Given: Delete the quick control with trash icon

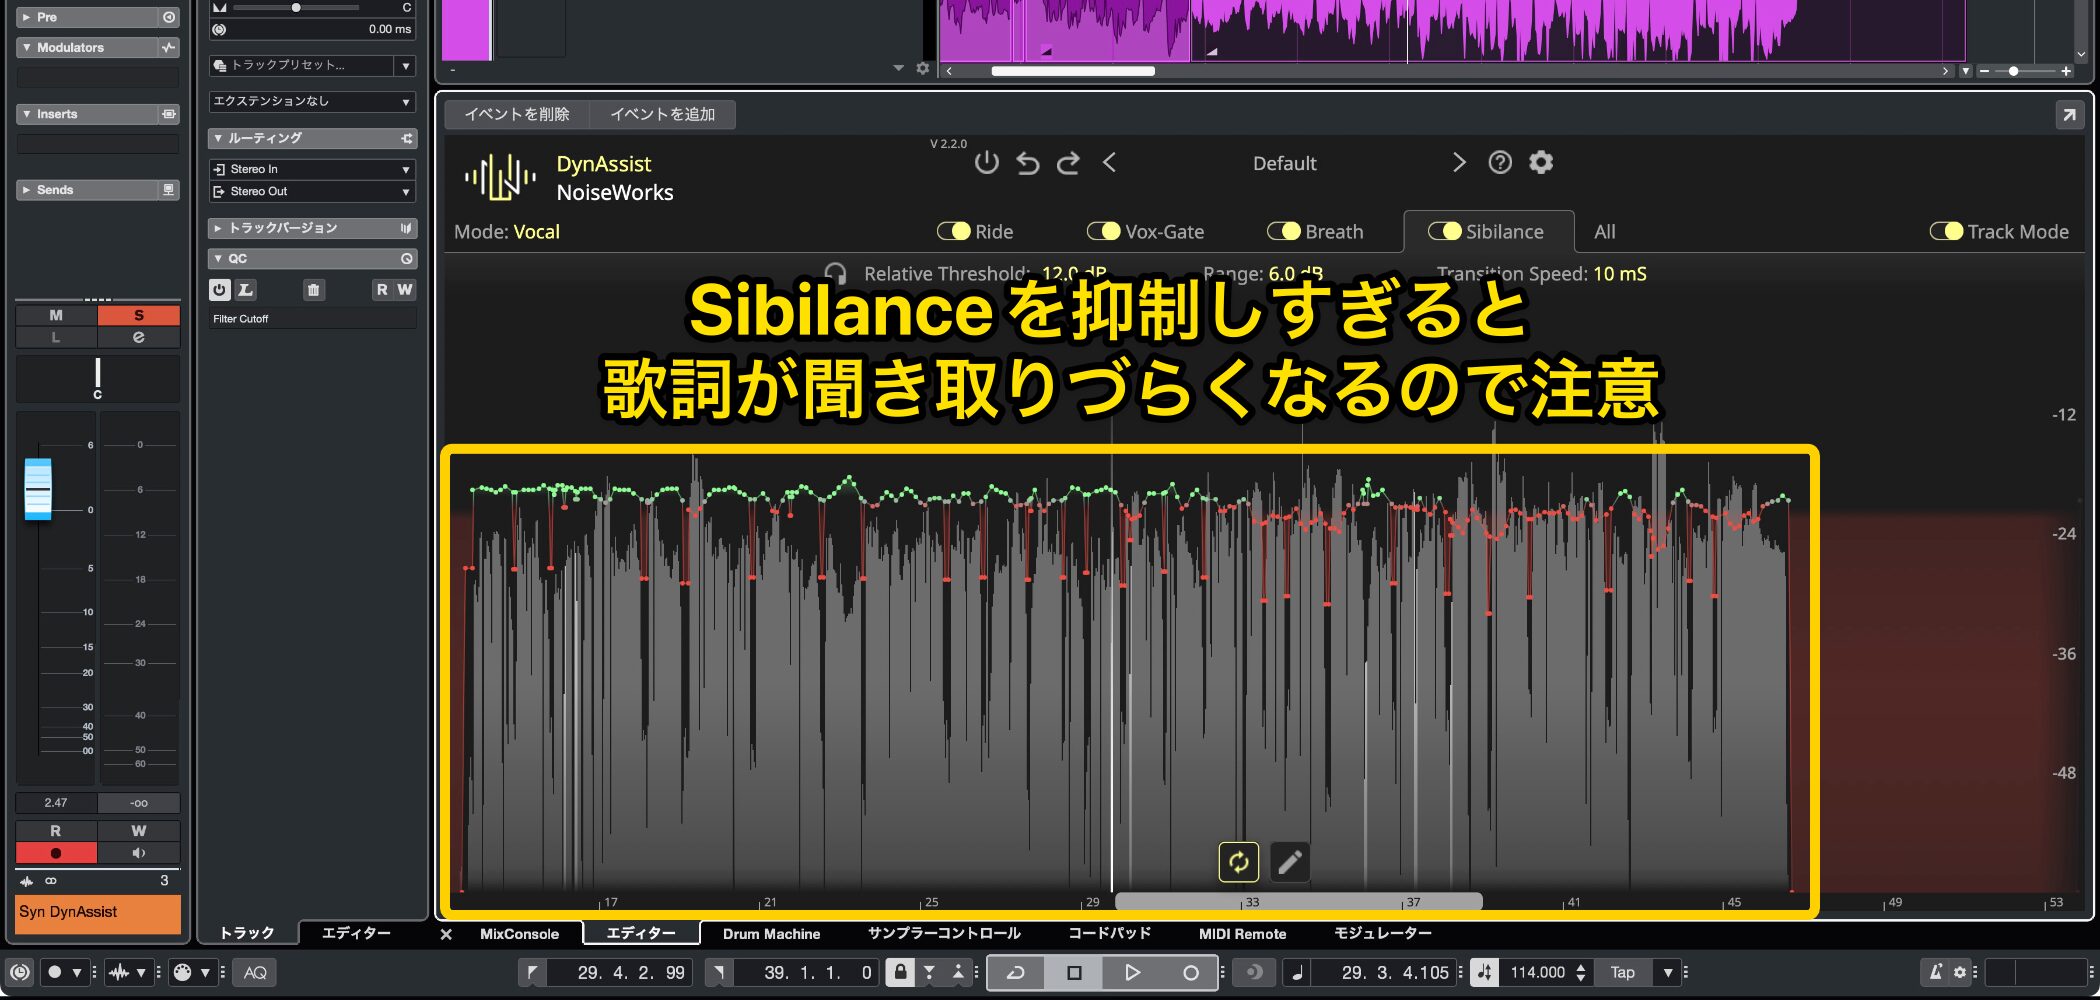Looking at the screenshot, I should (x=313, y=290).
